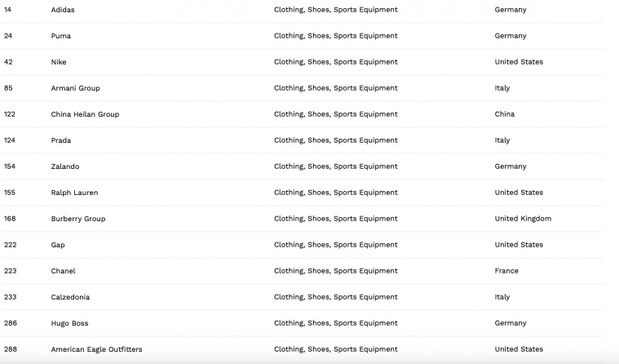Click rank number 42
Viewport: 619px width, 364px height.
[x=8, y=62]
